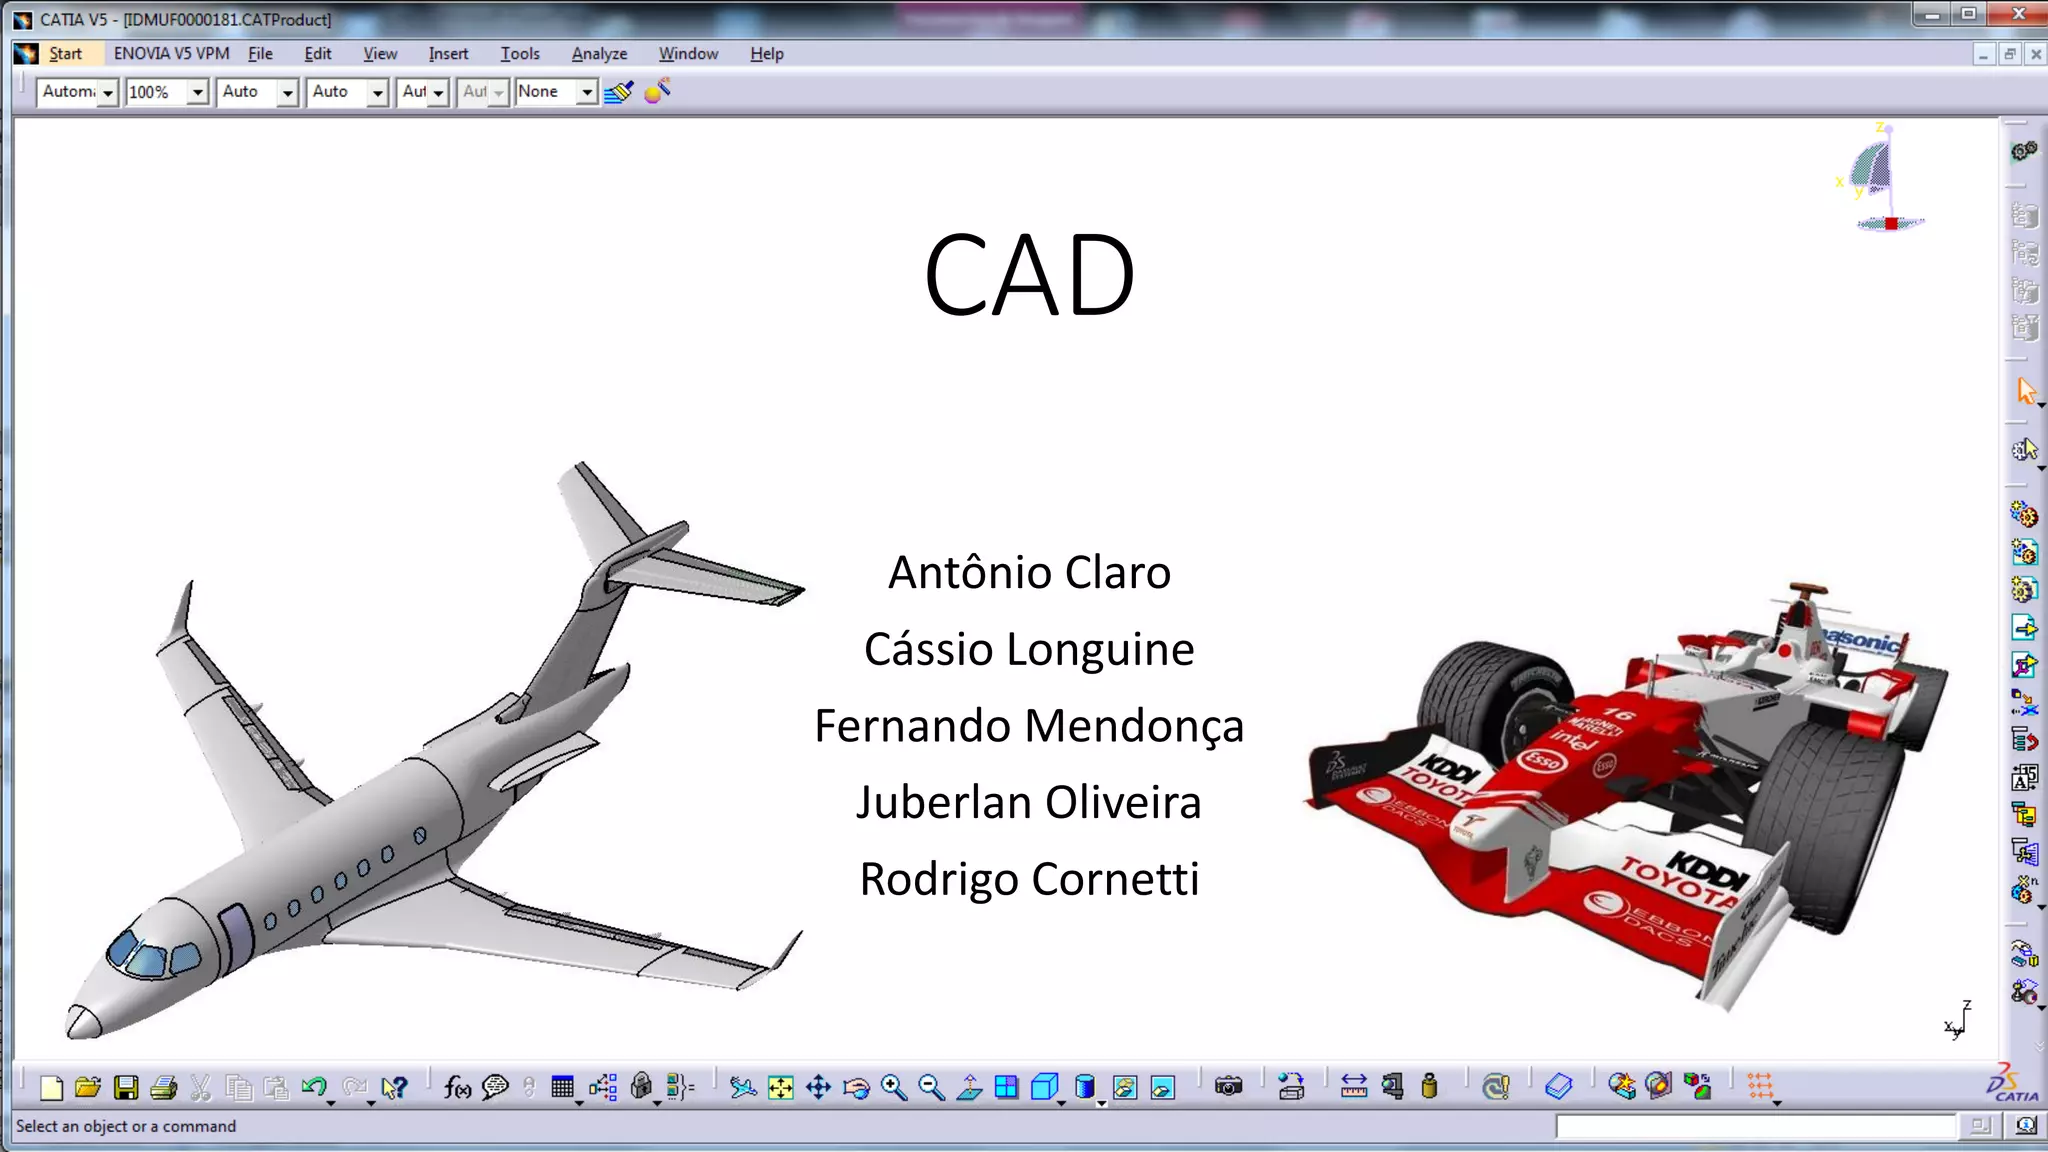This screenshot has width=2048, height=1152.
Task: Toggle the Painter brush tool icon
Action: point(619,92)
